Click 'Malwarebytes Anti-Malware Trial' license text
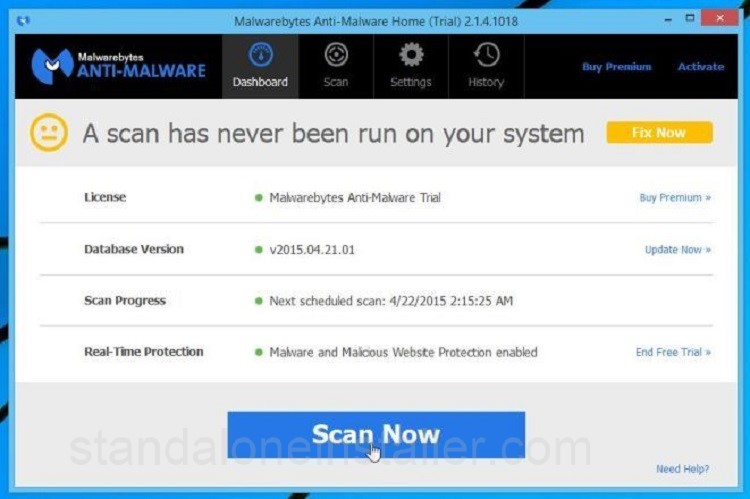 tap(355, 198)
